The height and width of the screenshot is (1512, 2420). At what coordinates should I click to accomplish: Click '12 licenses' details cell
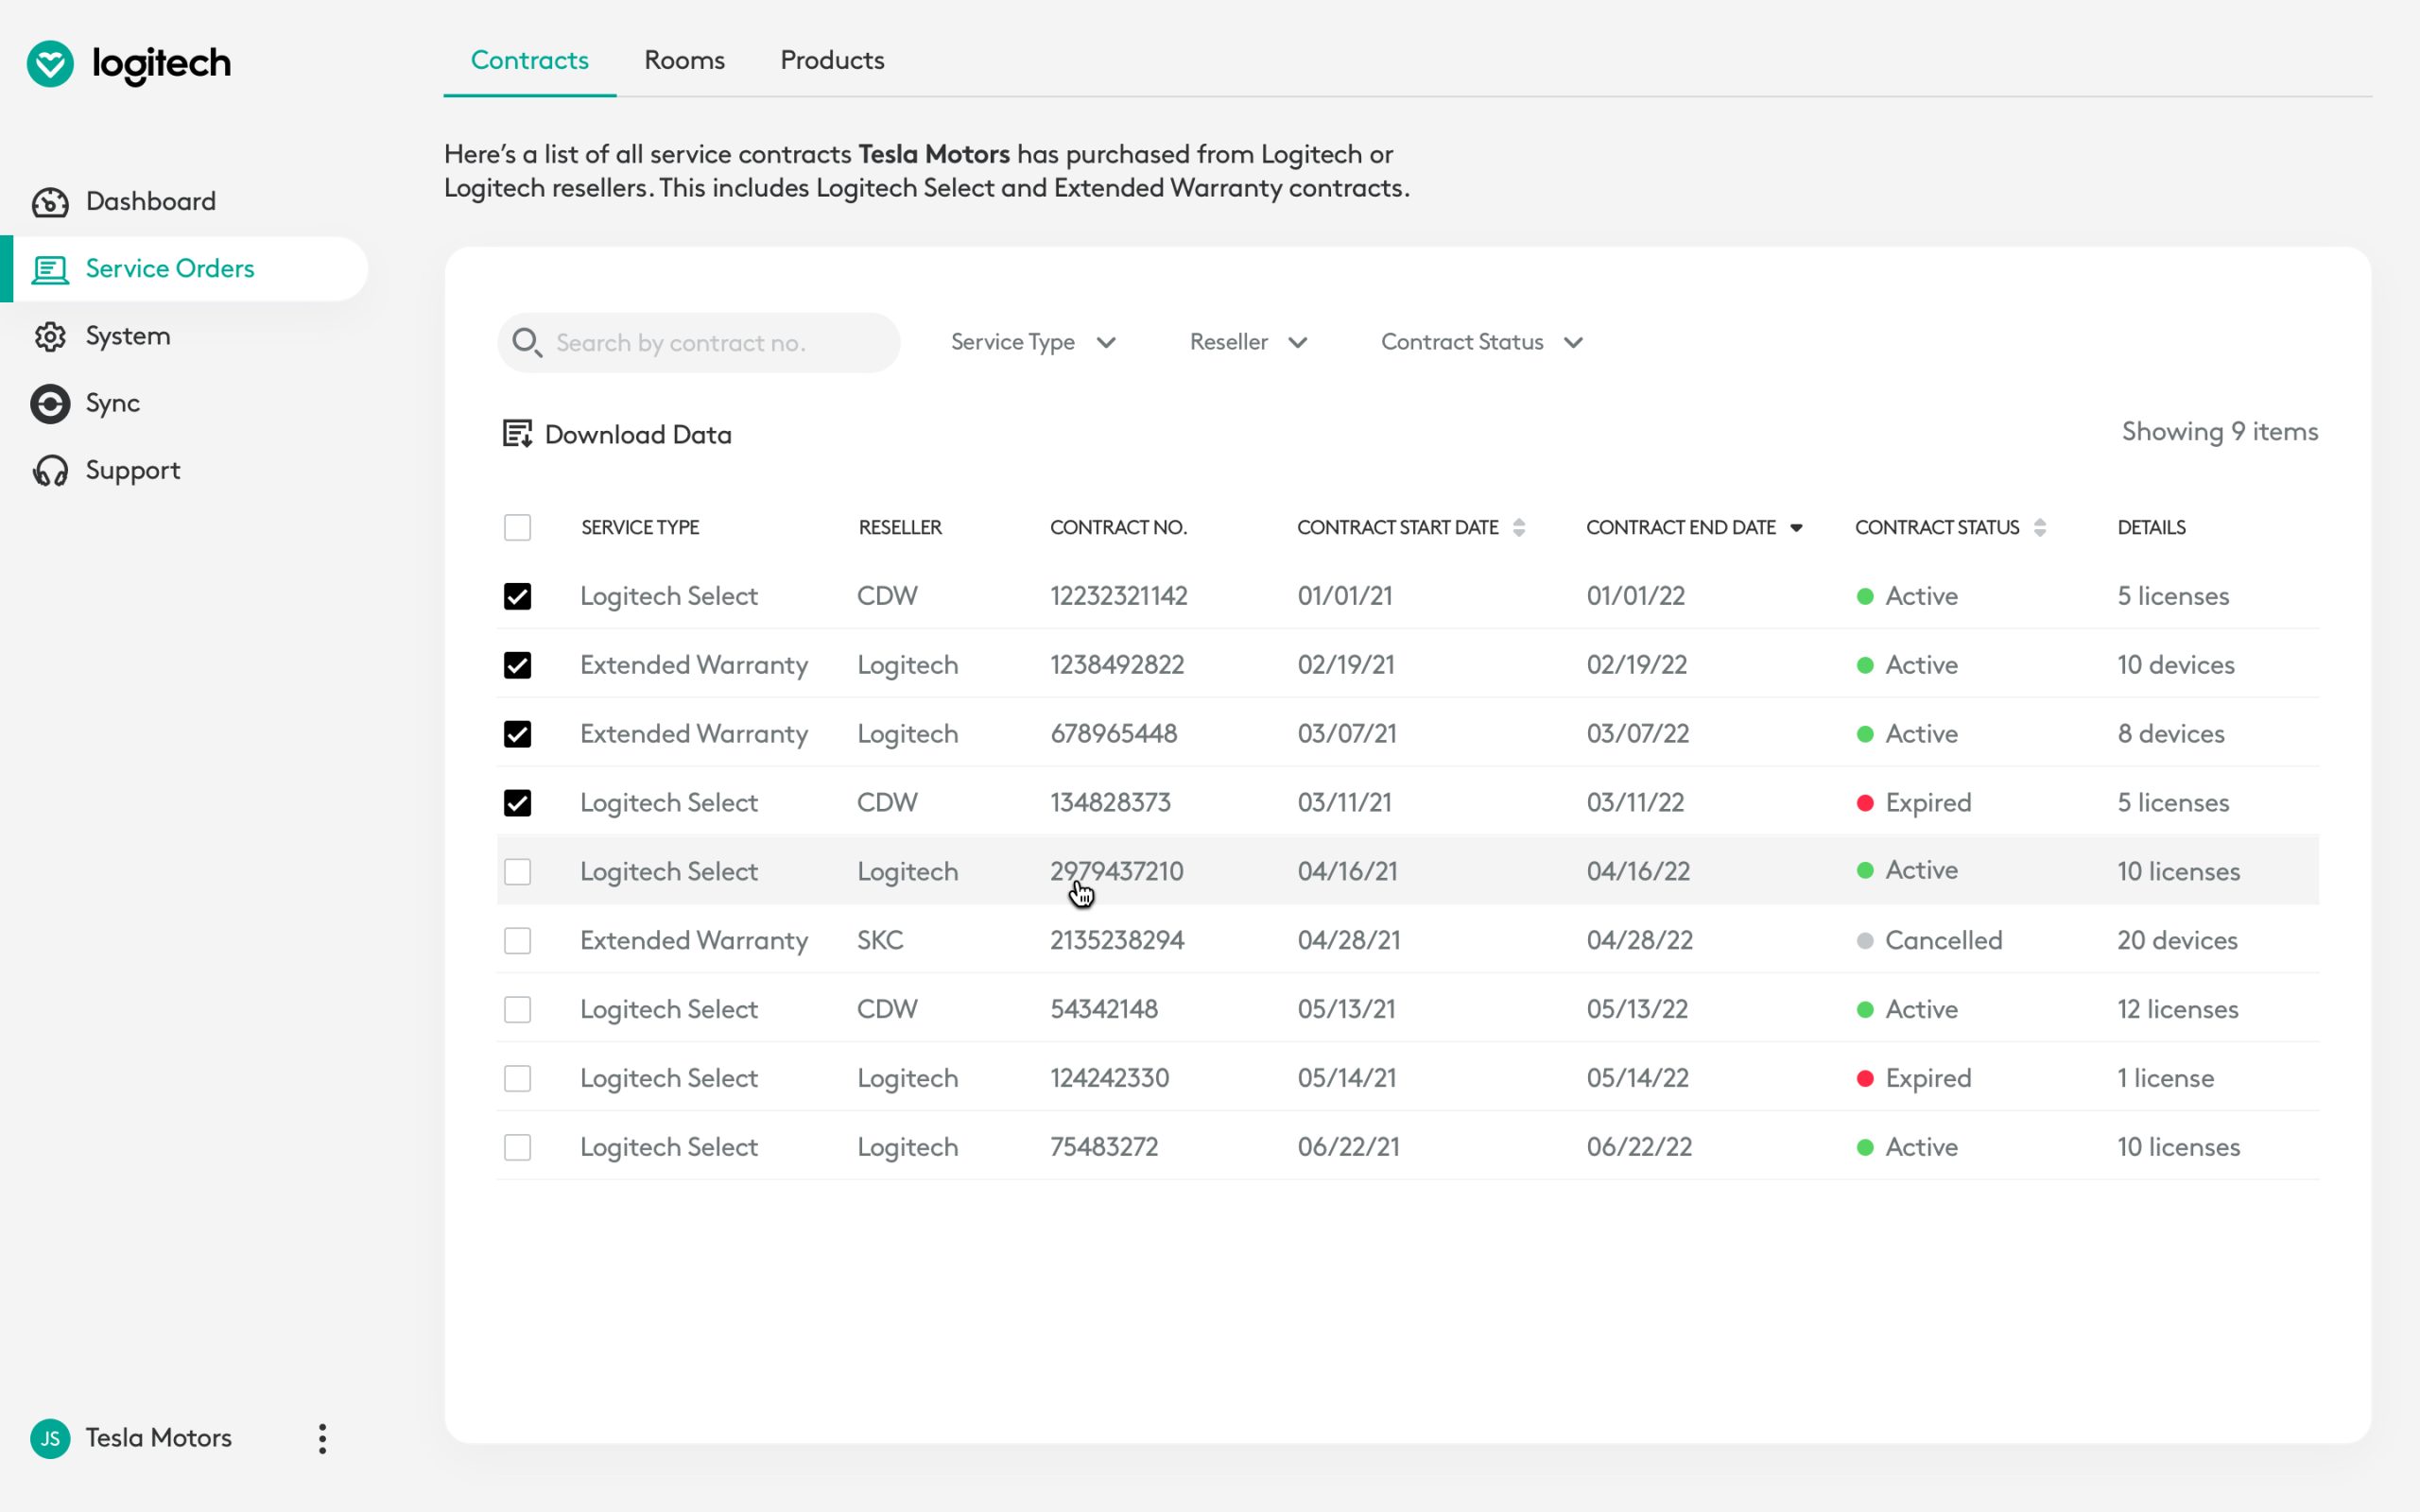click(x=2177, y=1009)
